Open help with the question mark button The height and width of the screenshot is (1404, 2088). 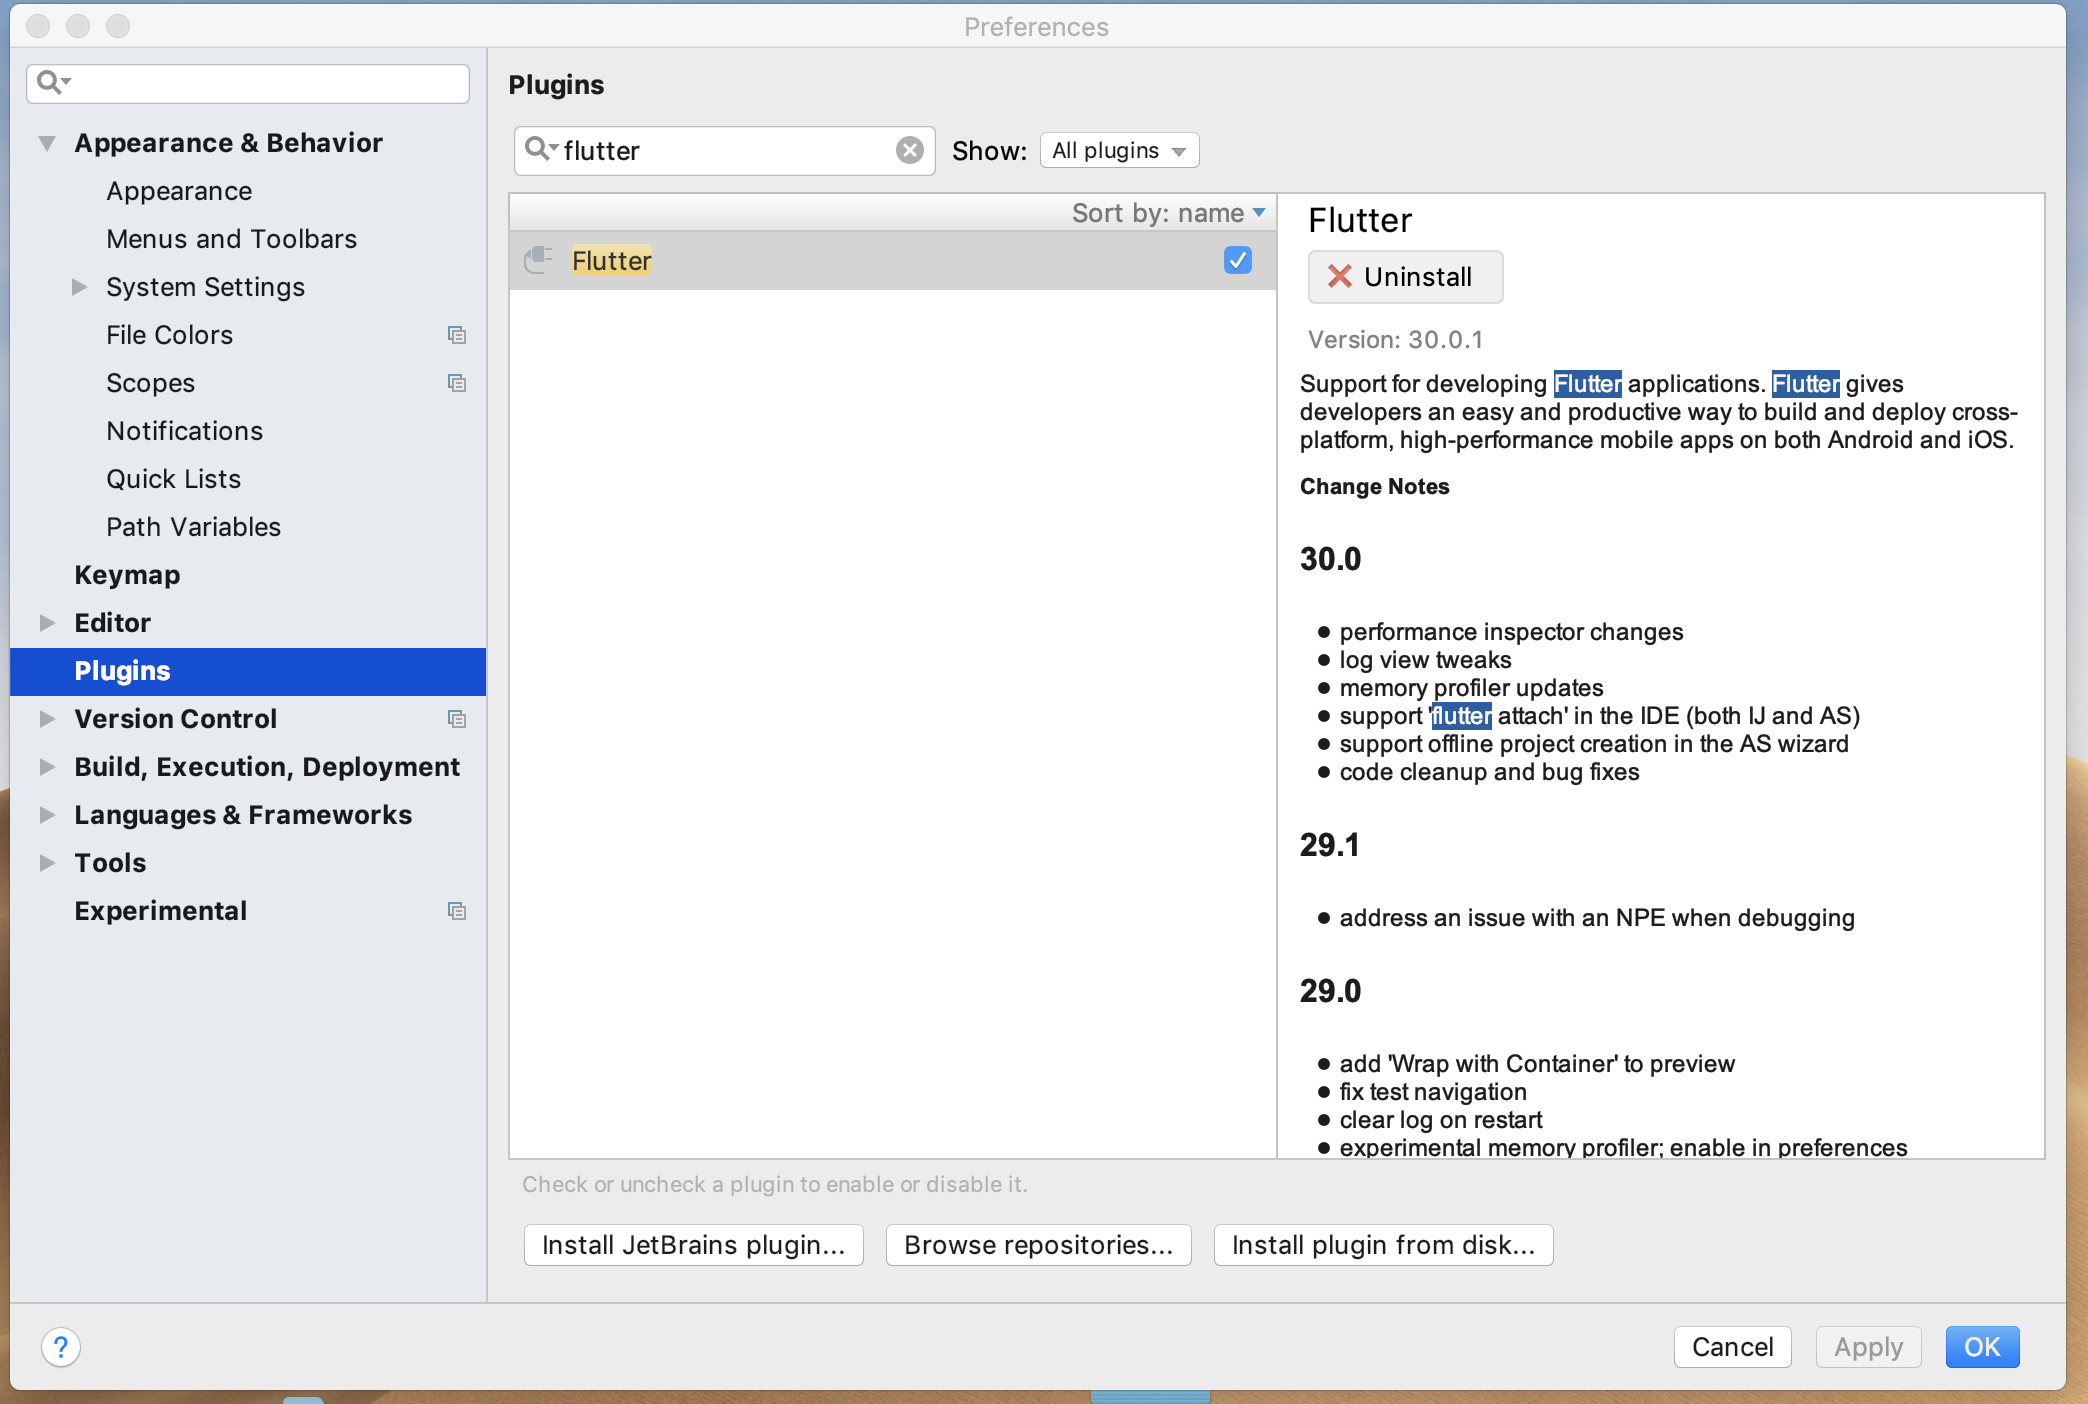(61, 1346)
